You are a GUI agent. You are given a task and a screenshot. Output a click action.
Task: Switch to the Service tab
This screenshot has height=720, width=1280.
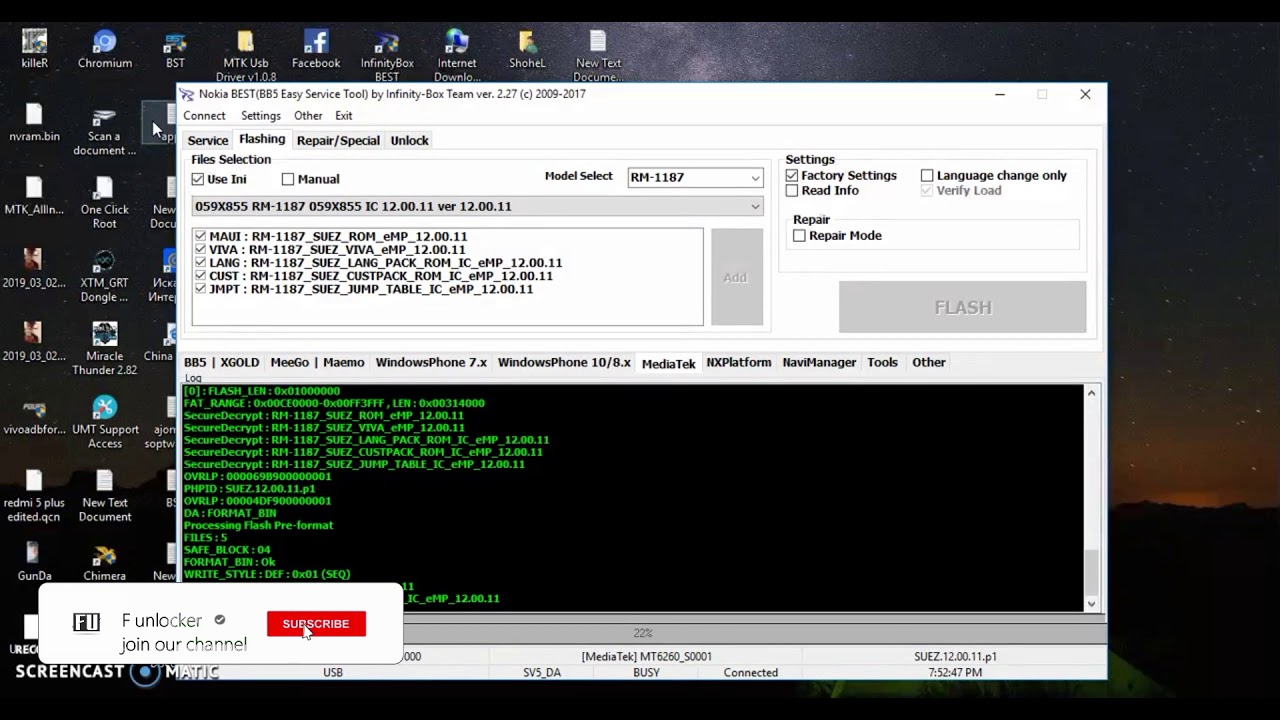pyautogui.click(x=208, y=140)
